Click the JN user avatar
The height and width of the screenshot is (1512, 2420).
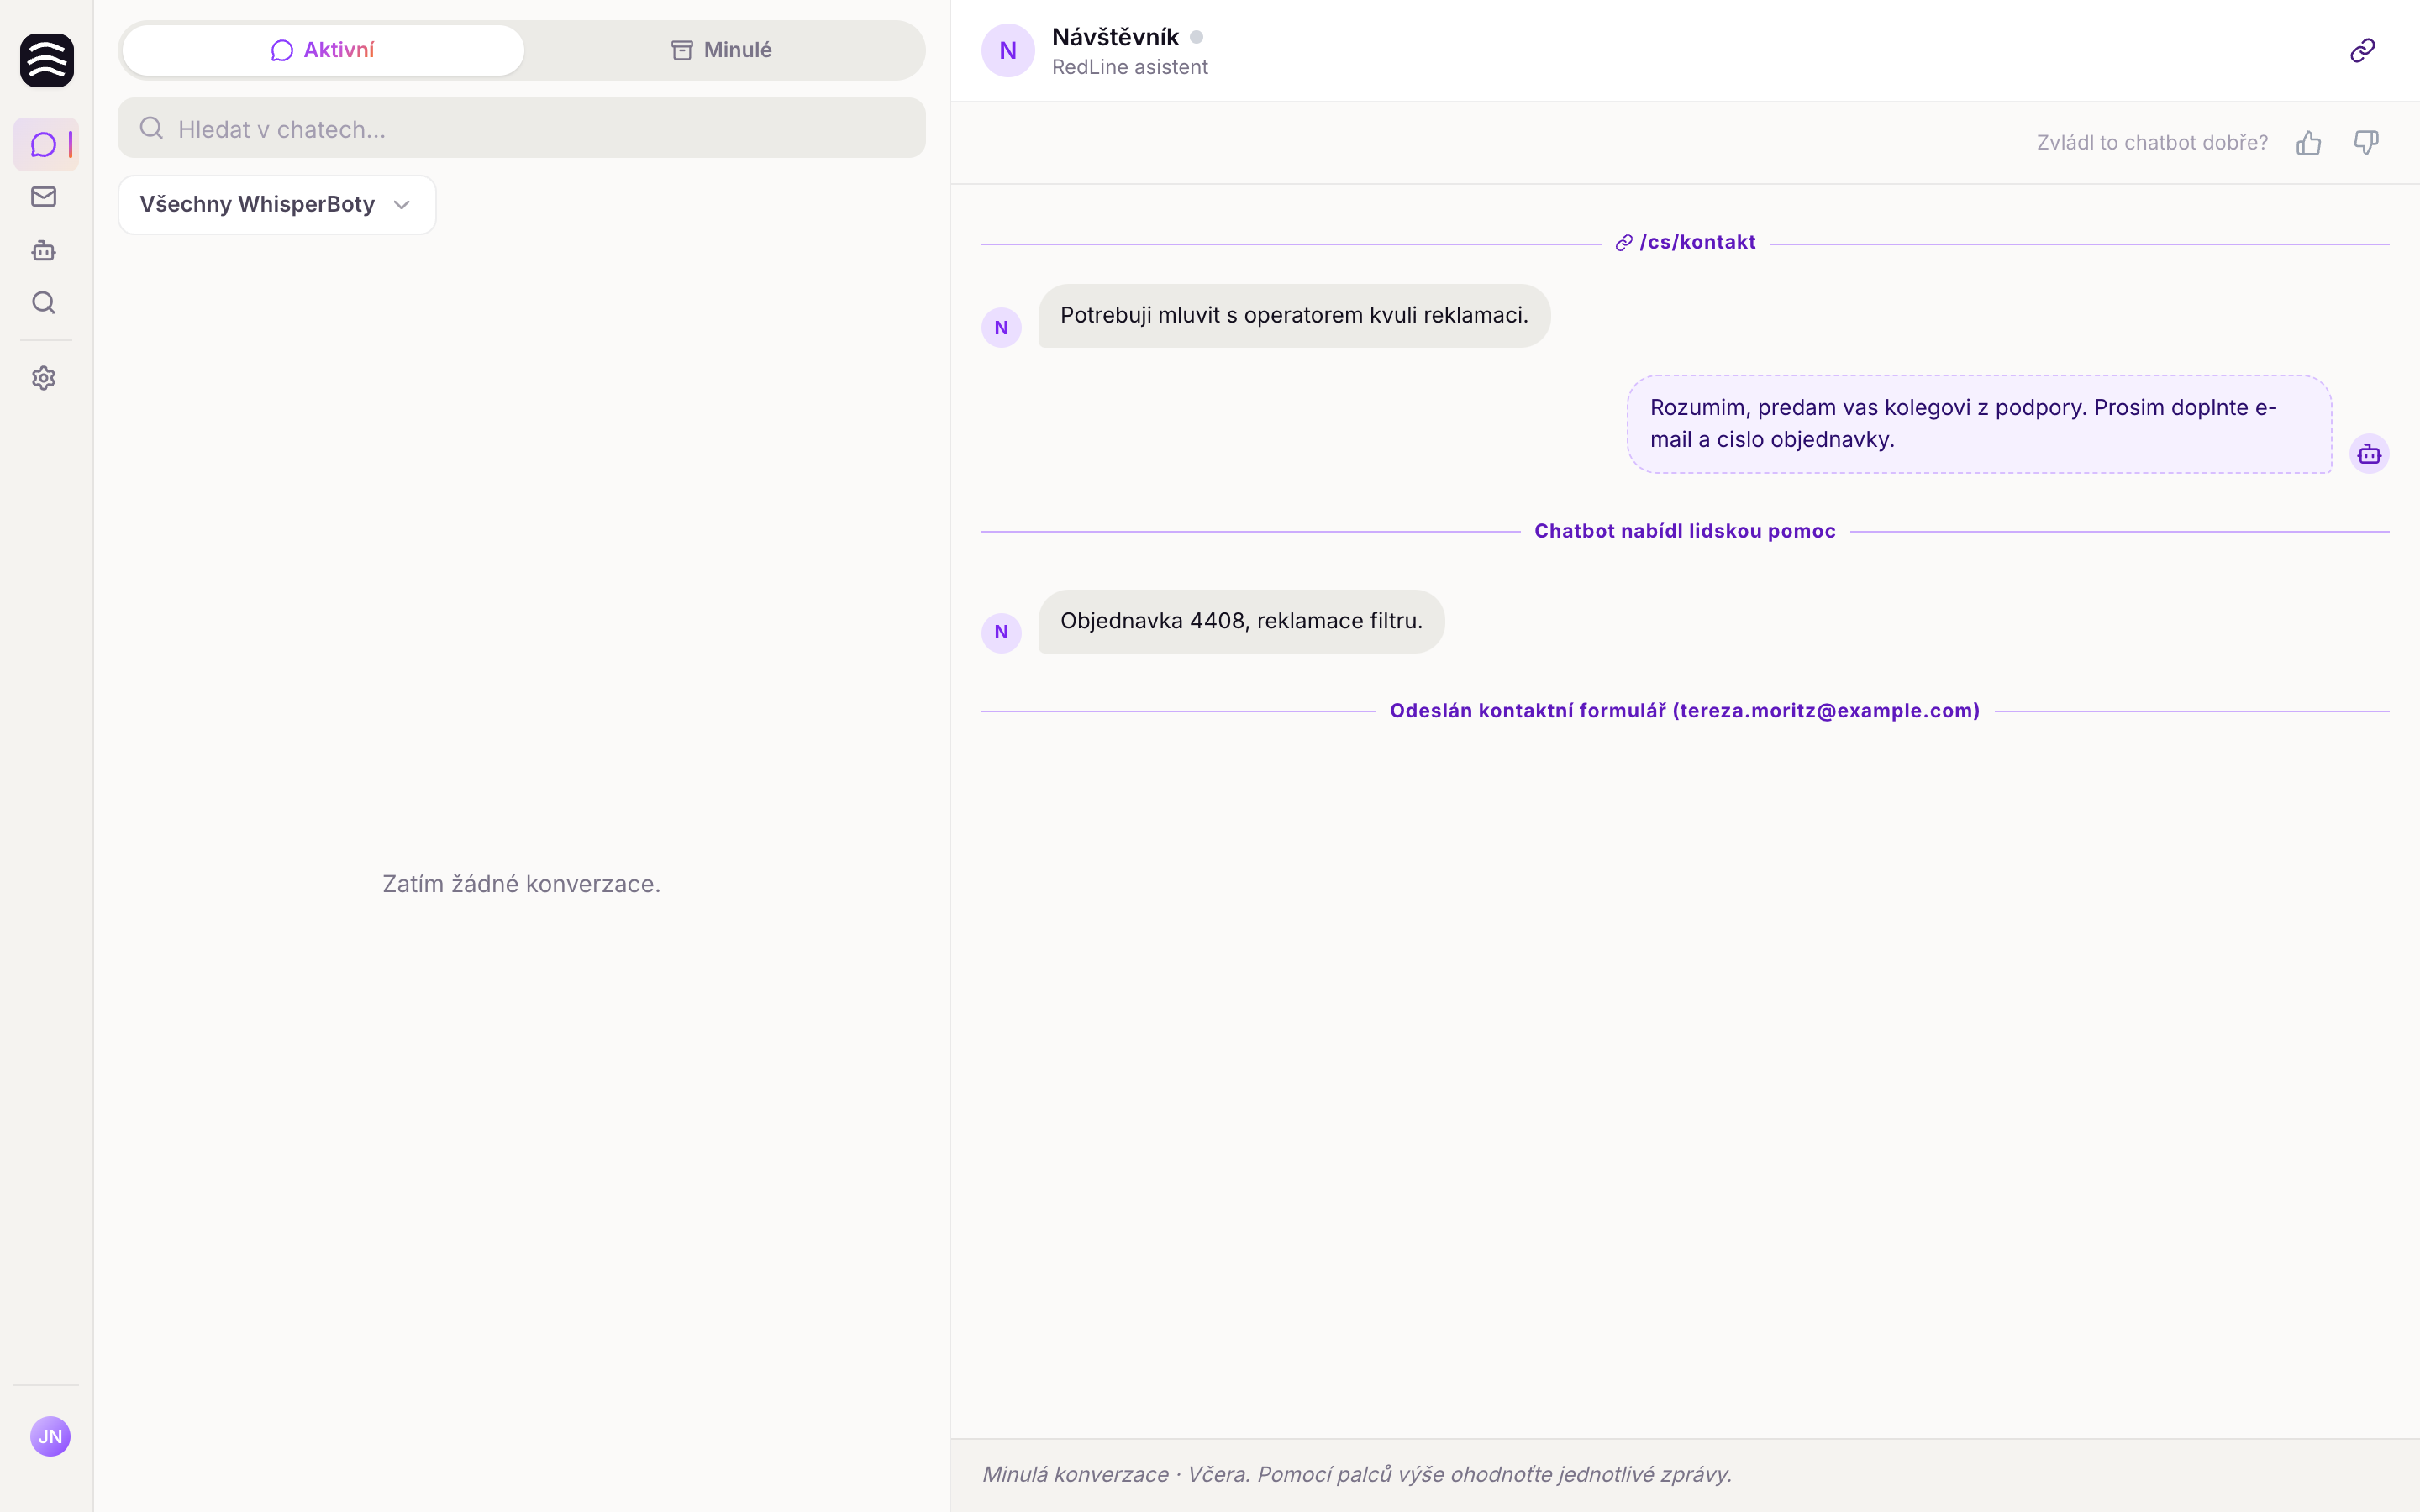pyautogui.click(x=50, y=1436)
